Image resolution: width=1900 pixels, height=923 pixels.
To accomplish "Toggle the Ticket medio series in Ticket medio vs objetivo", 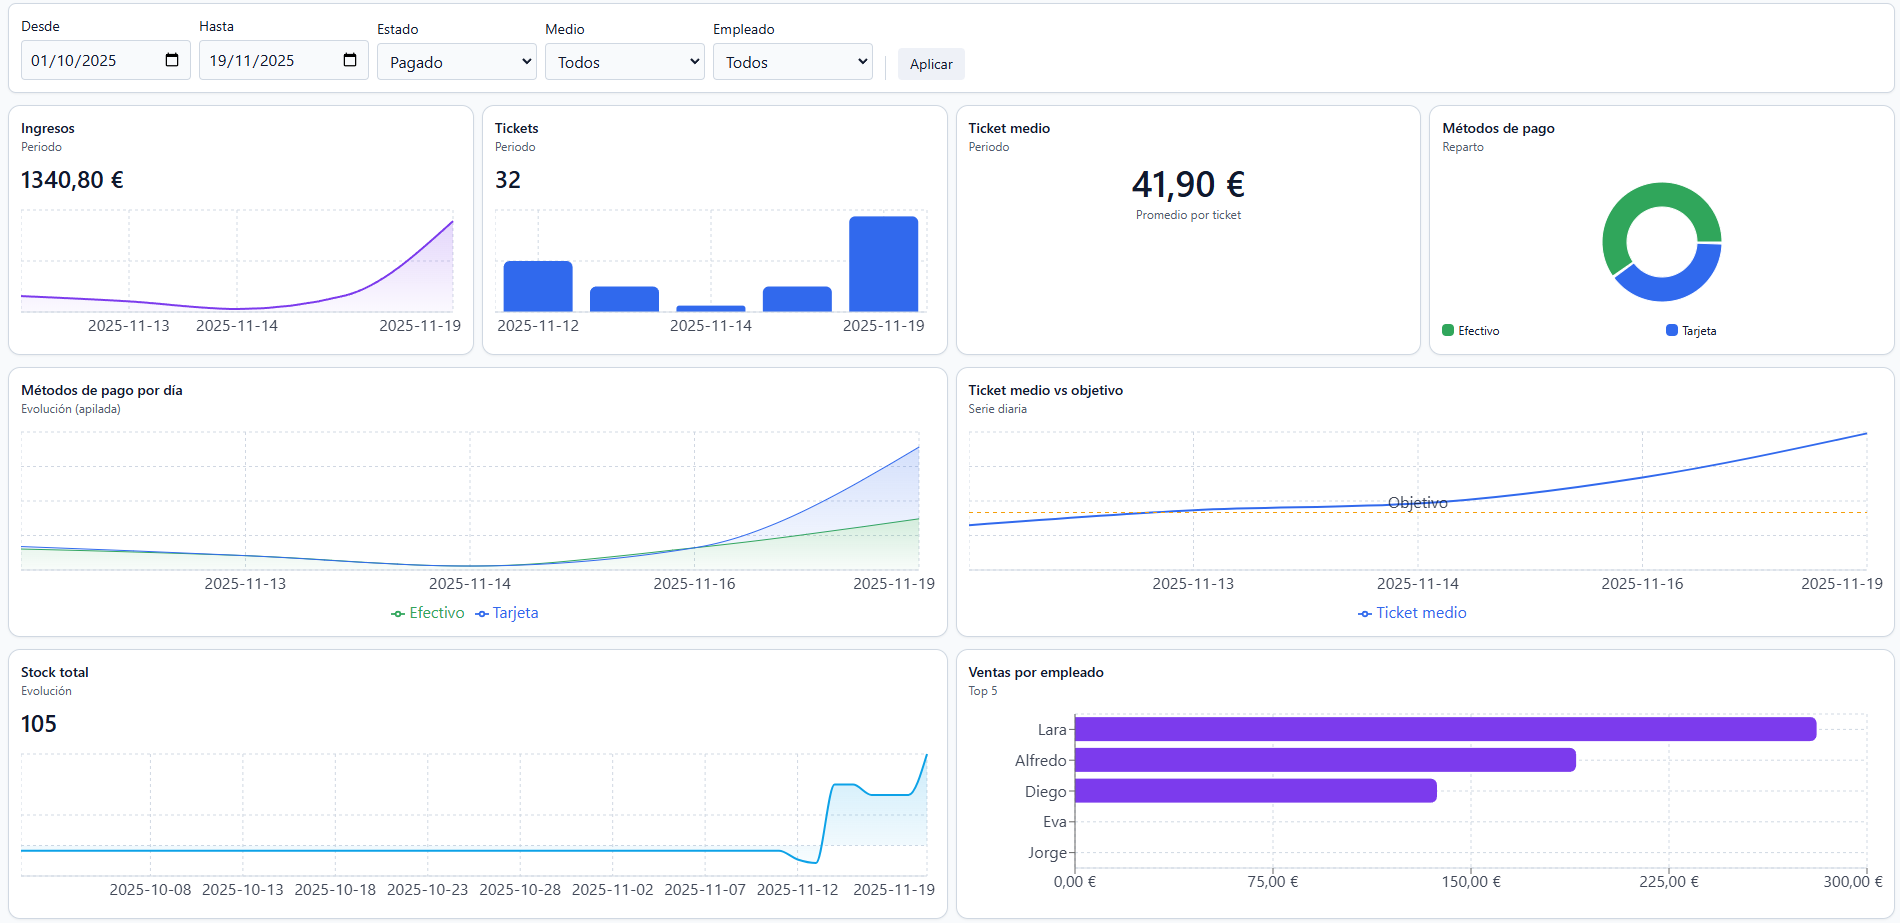I will (x=1411, y=612).
